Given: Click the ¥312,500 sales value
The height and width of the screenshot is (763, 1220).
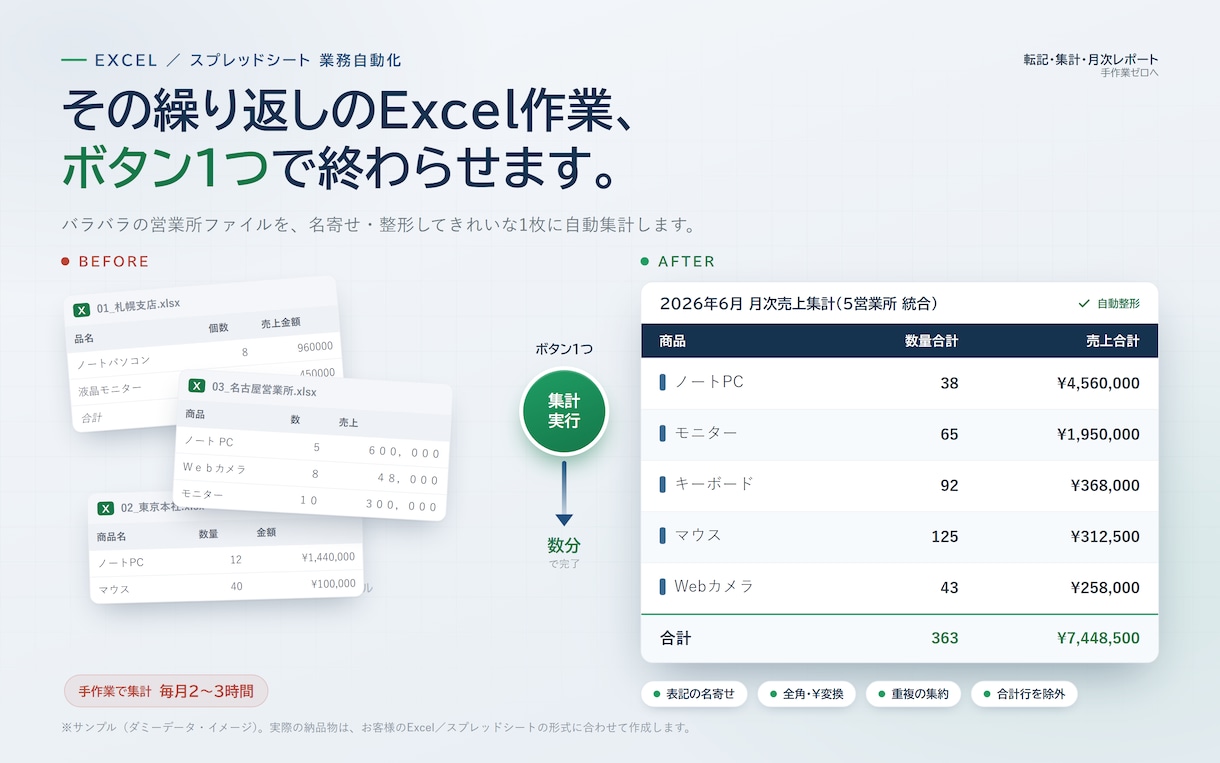Looking at the screenshot, I should point(1105,536).
